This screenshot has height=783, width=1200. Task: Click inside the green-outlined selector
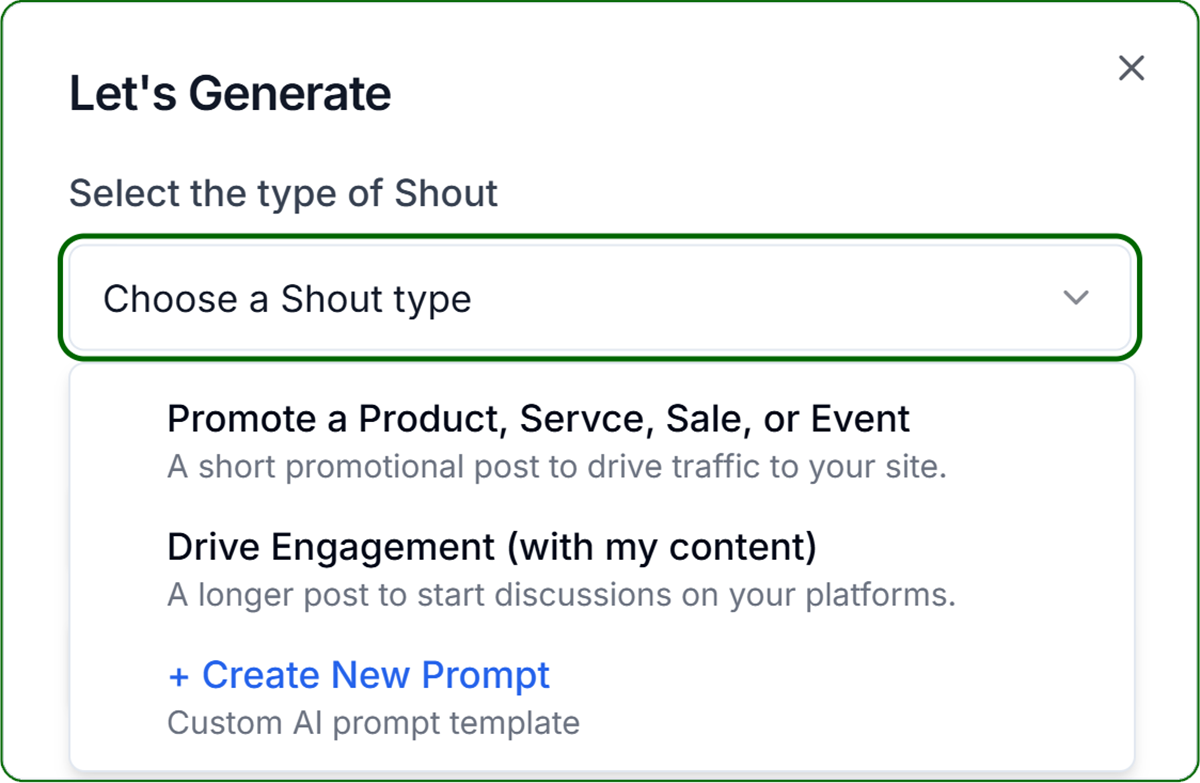(x=600, y=297)
